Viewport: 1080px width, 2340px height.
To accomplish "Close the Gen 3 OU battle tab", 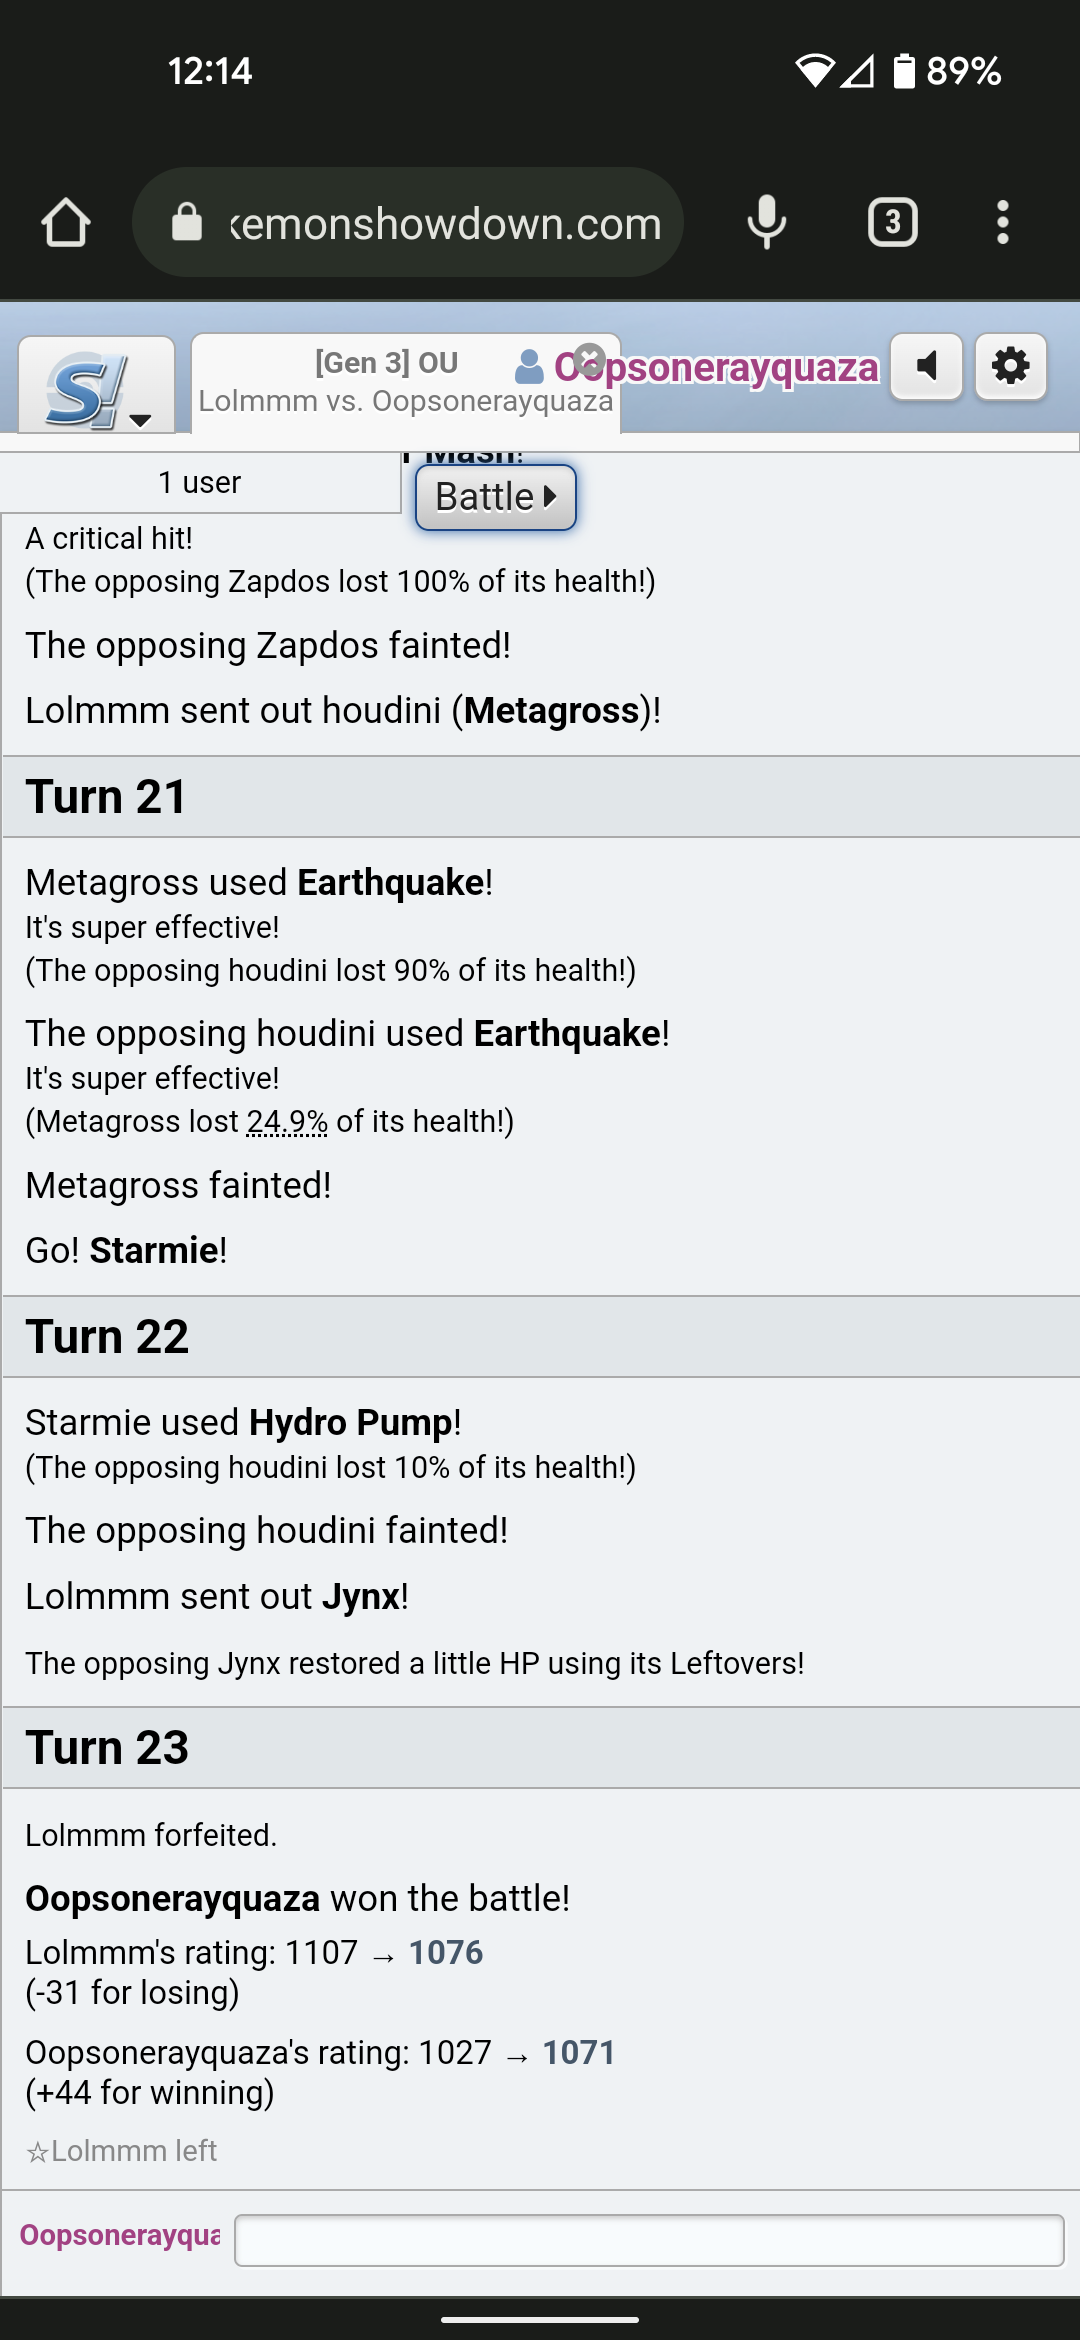I will pyautogui.click(x=590, y=358).
